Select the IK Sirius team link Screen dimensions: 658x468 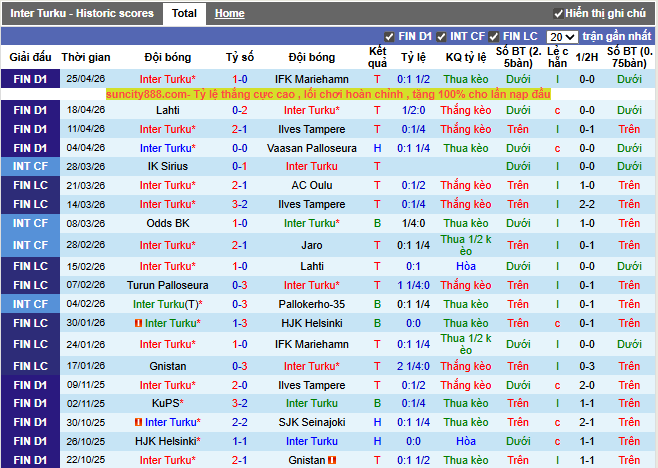tap(168, 166)
